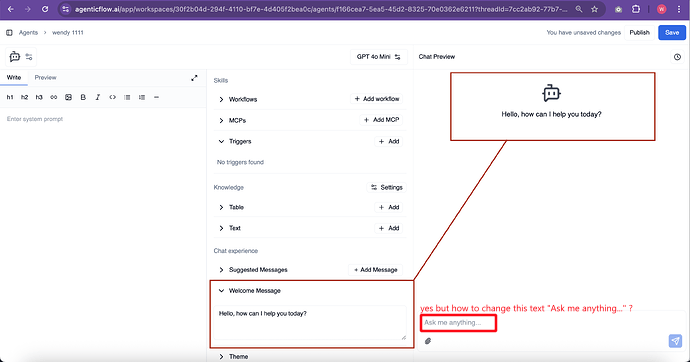
Task: Open the GPT 4o Mini model selector
Action: [378, 57]
